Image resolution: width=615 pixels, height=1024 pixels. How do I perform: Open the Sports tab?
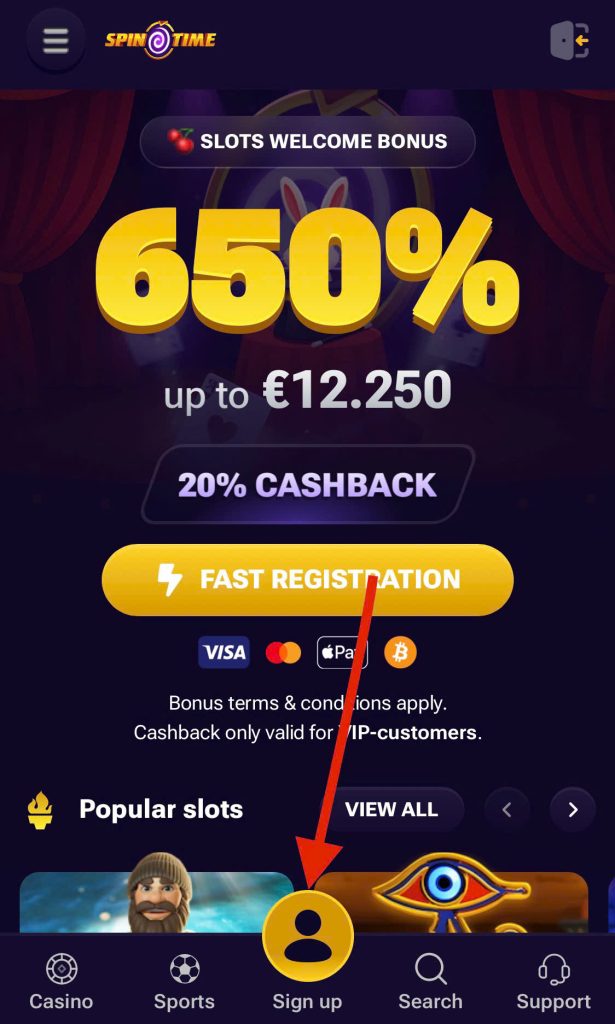184,981
